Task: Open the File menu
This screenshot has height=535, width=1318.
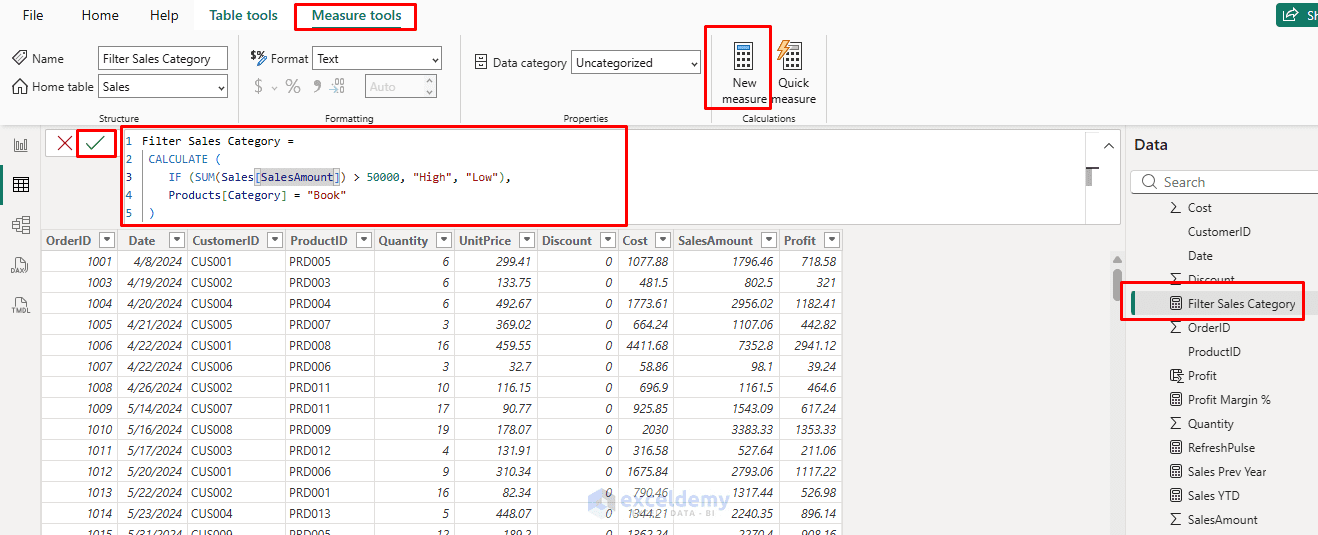Action: (x=33, y=15)
